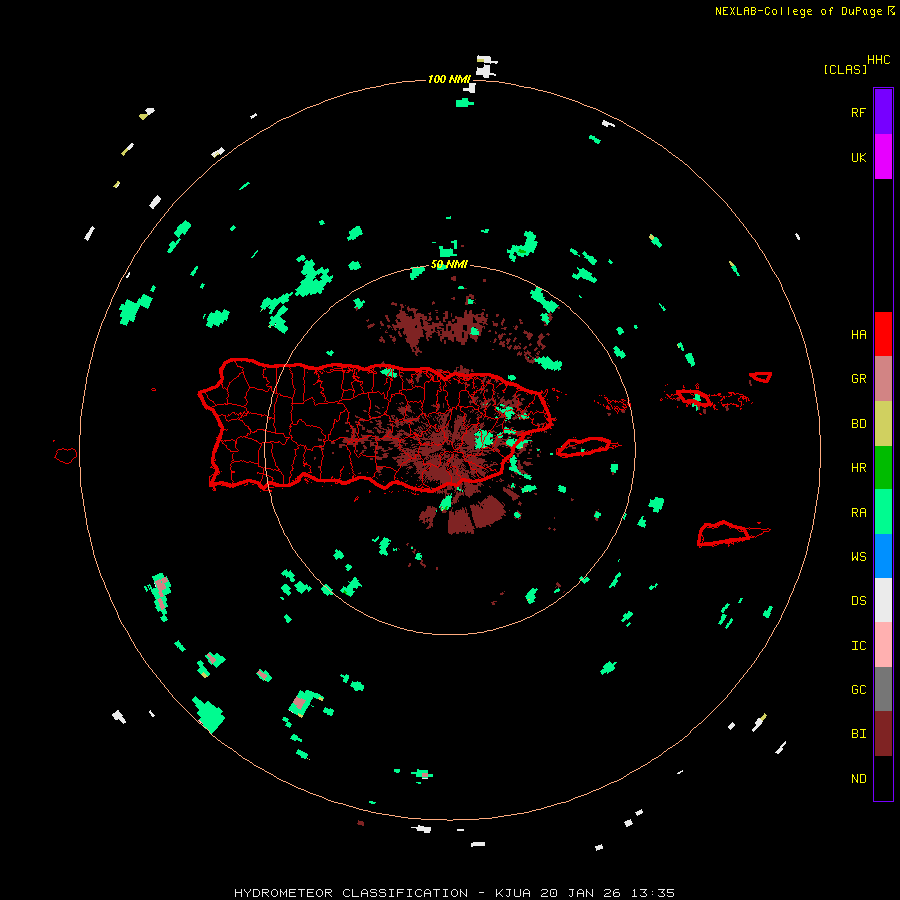Click the IC pink legend swatch
This screenshot has height=900, width=900.
883,645
